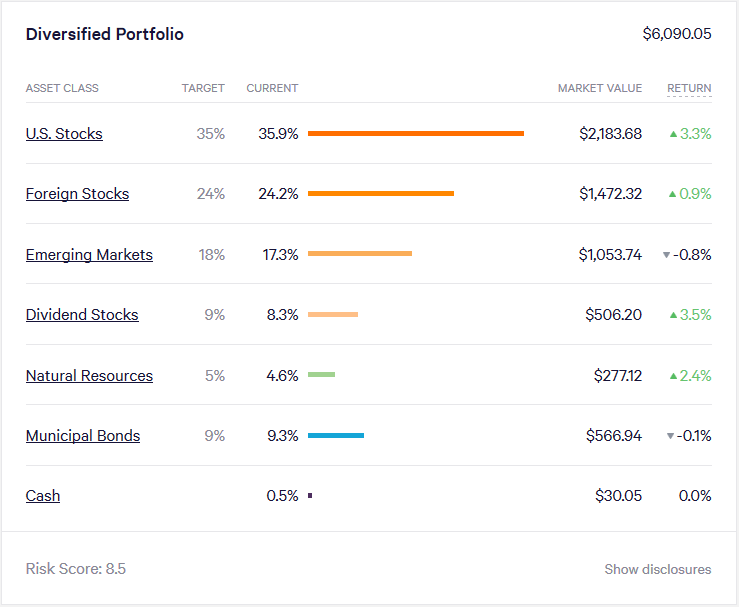The image size is (739, 607).
Task: Click the green up arrow beside 2.4% return
Action: coord(673,376)
